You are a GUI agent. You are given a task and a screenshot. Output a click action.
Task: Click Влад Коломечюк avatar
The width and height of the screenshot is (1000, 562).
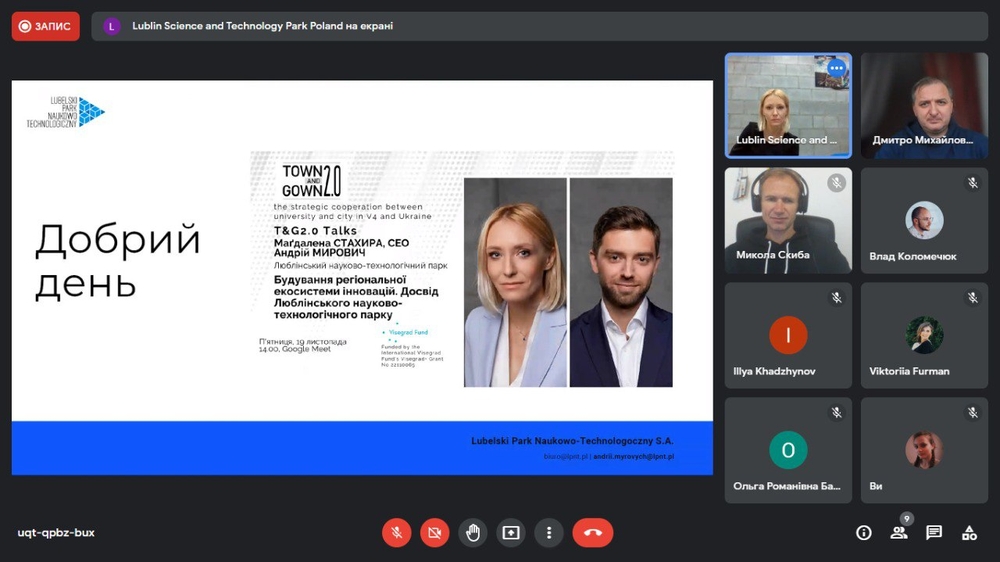[924, 220]
